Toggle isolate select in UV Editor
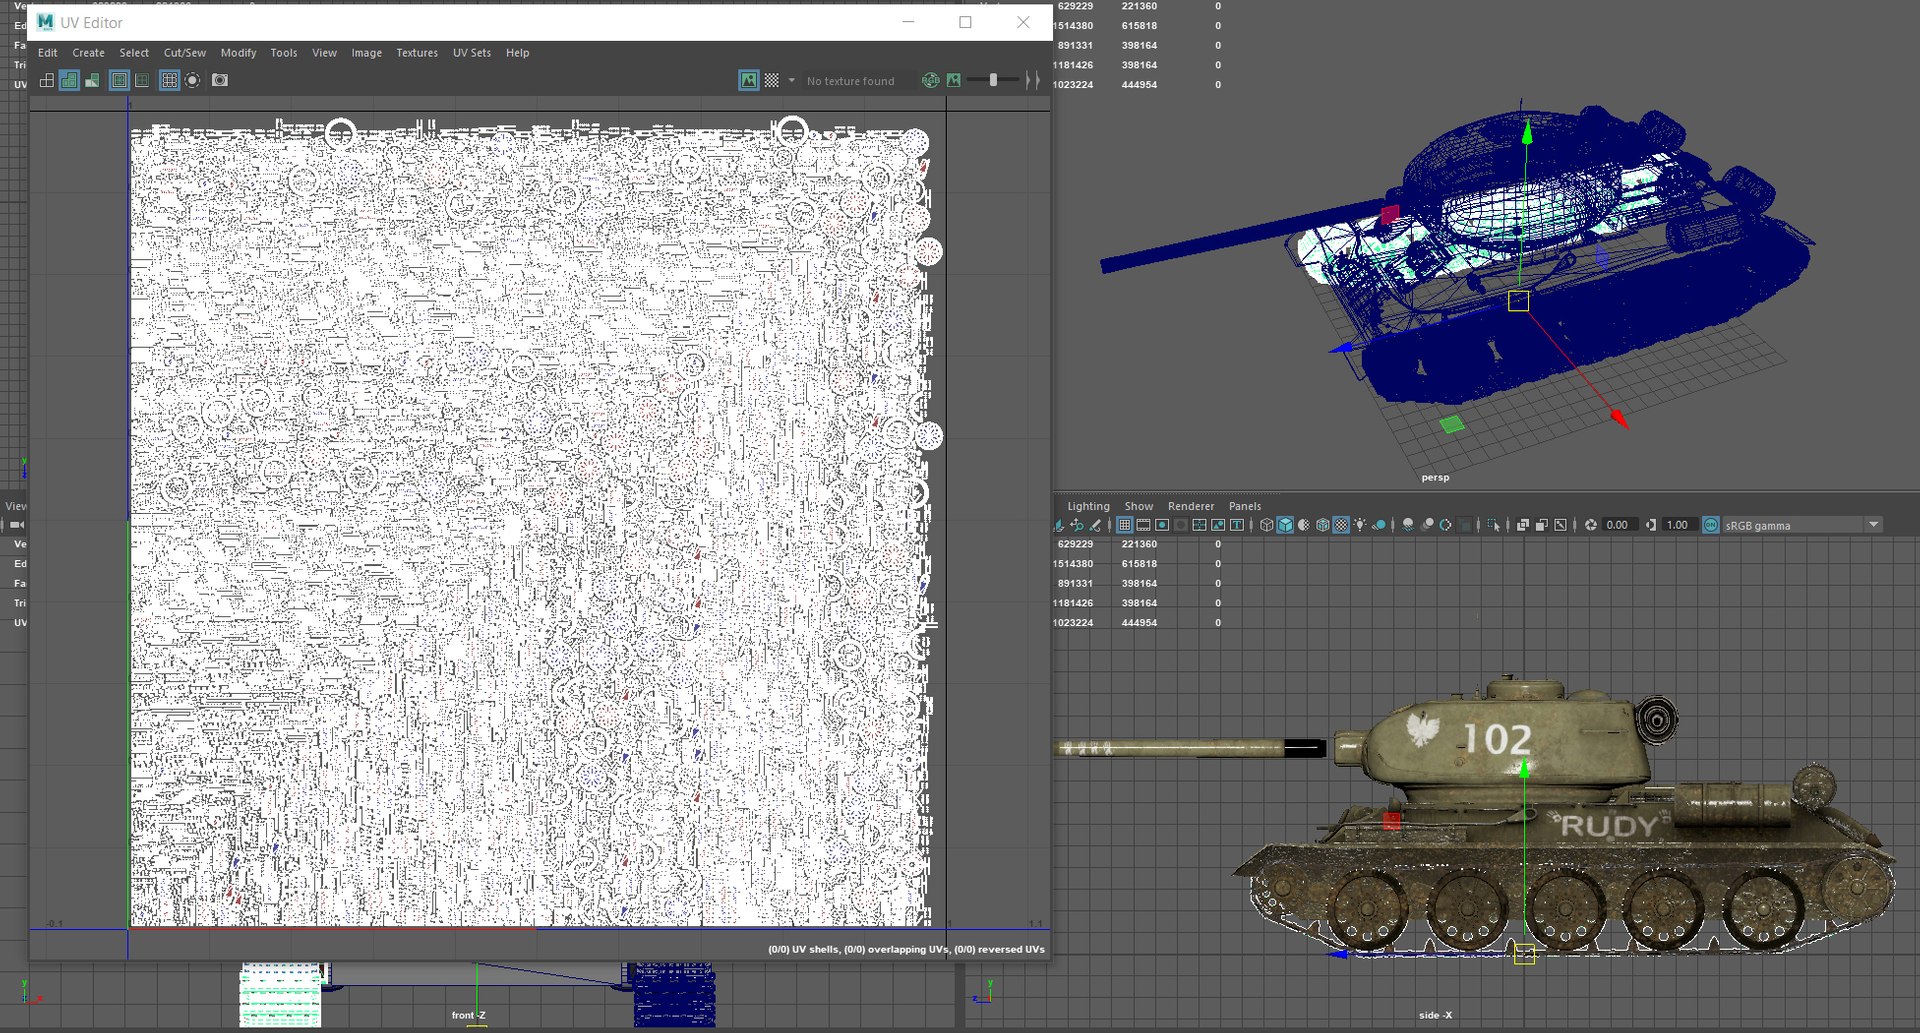Viewport: 1920px width, 1033px height. [x=192, y=80]
